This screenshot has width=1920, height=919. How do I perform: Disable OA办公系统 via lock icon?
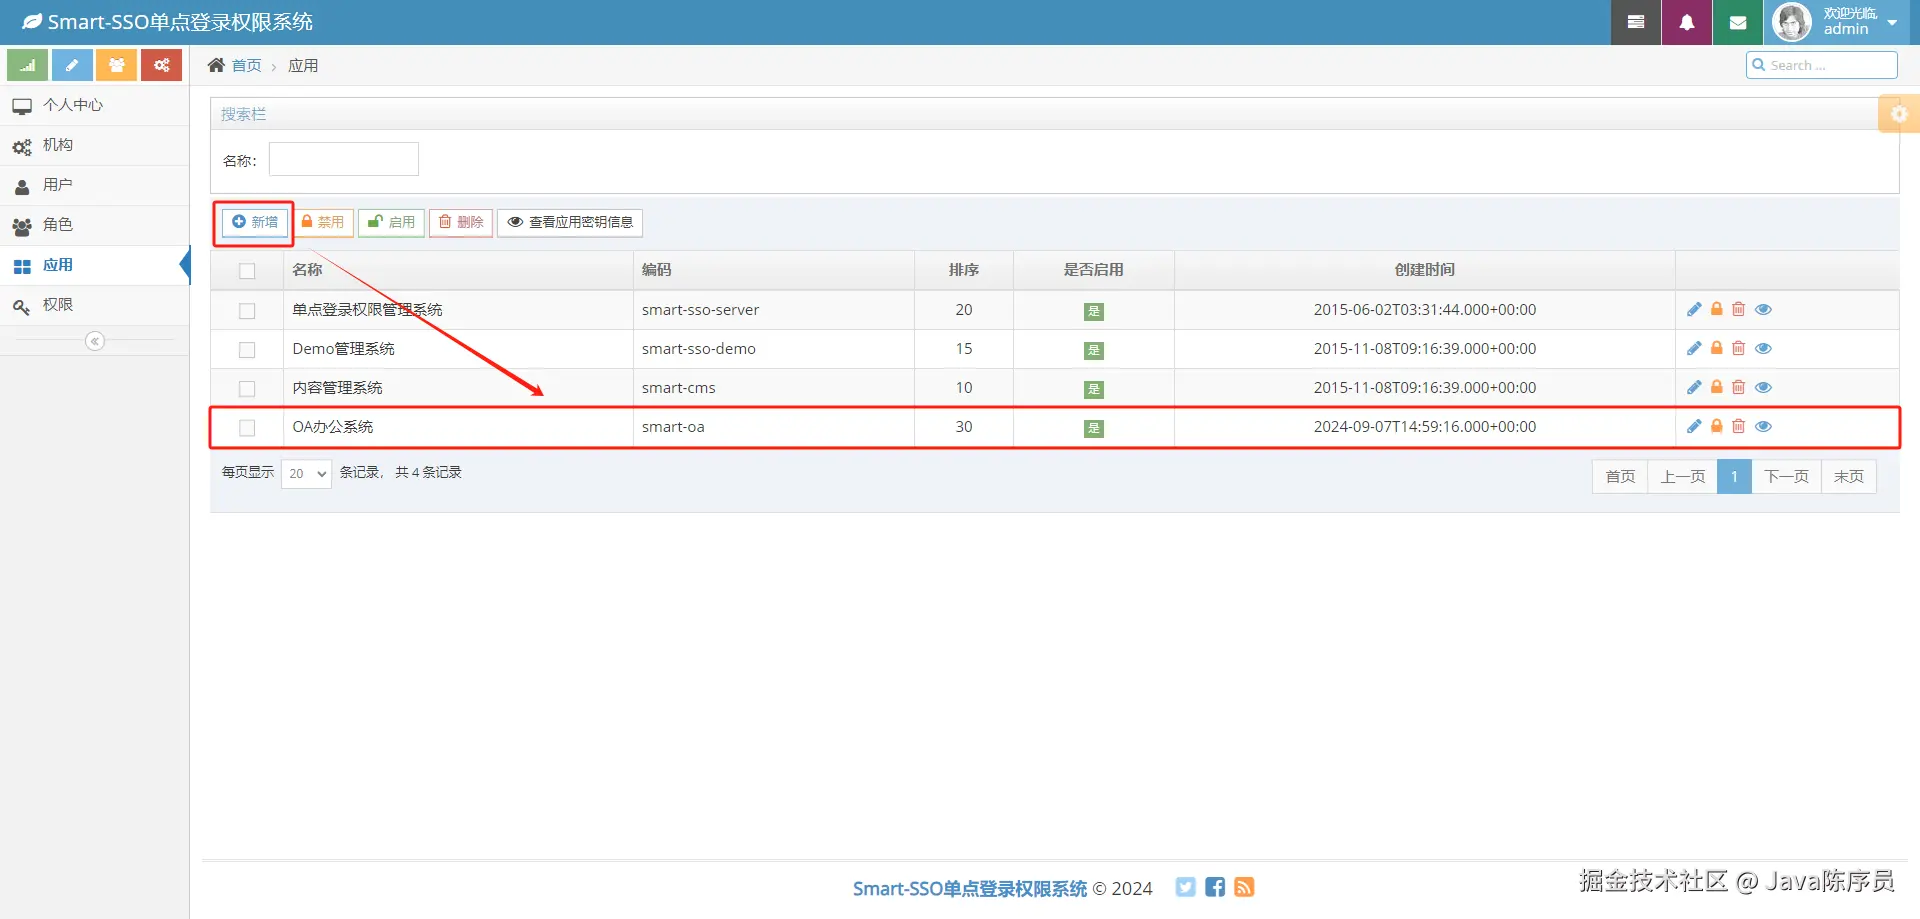pyautogui.click(x=1717, y=426)
